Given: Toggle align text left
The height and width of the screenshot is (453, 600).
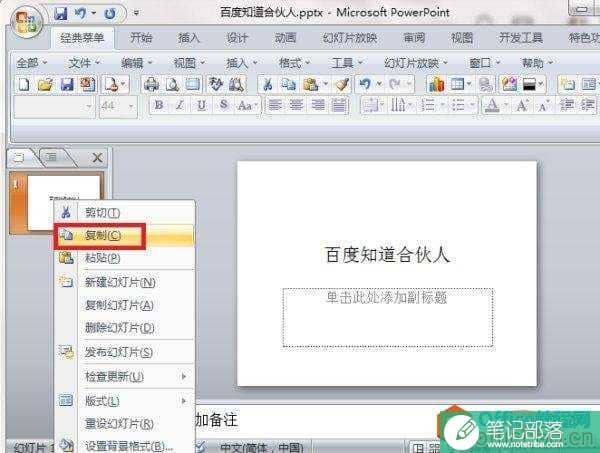Looking at the screenshot, I should pyautogui.click(x=274, y=105).
